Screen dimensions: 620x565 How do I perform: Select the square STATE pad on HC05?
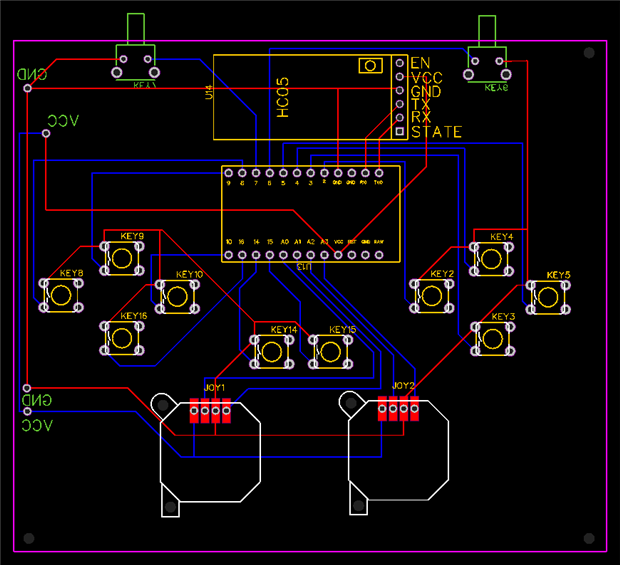pyautogui.click(x=400, y=131)
